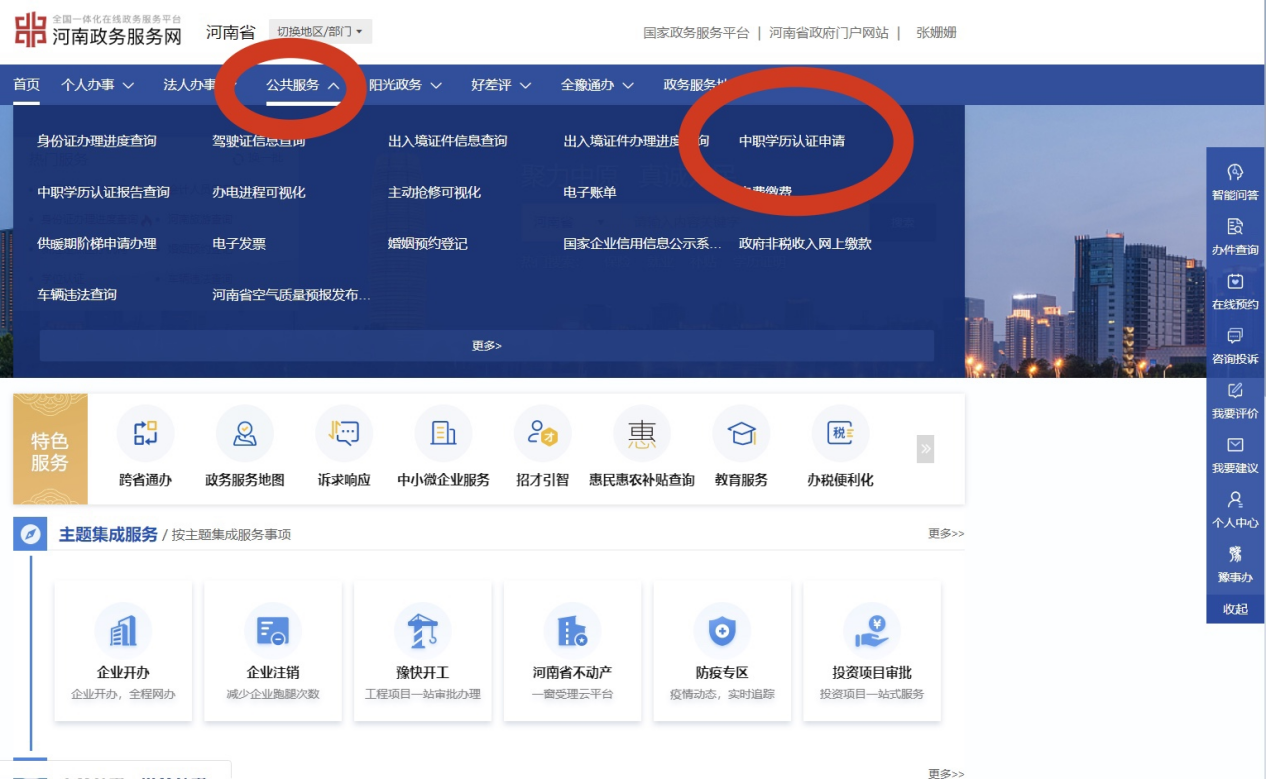This screenshot has height=779, width=1266.
Task: Expand the 个人办事 navigation menu
Action: click(x=97, y=85)
